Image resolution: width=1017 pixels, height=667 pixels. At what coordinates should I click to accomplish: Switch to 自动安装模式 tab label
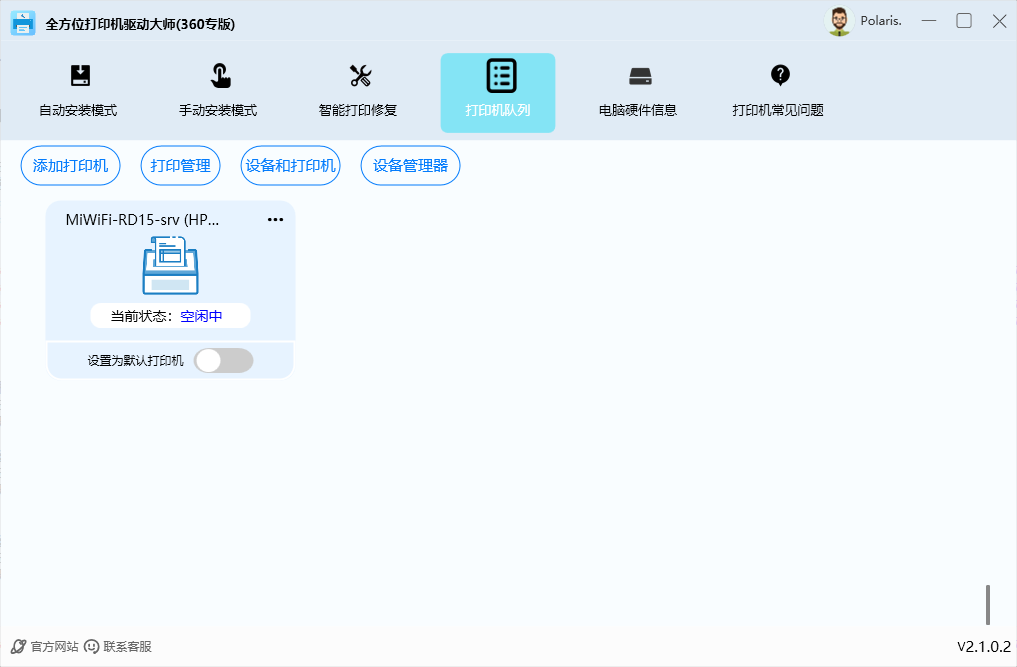(x=78, y=110)
